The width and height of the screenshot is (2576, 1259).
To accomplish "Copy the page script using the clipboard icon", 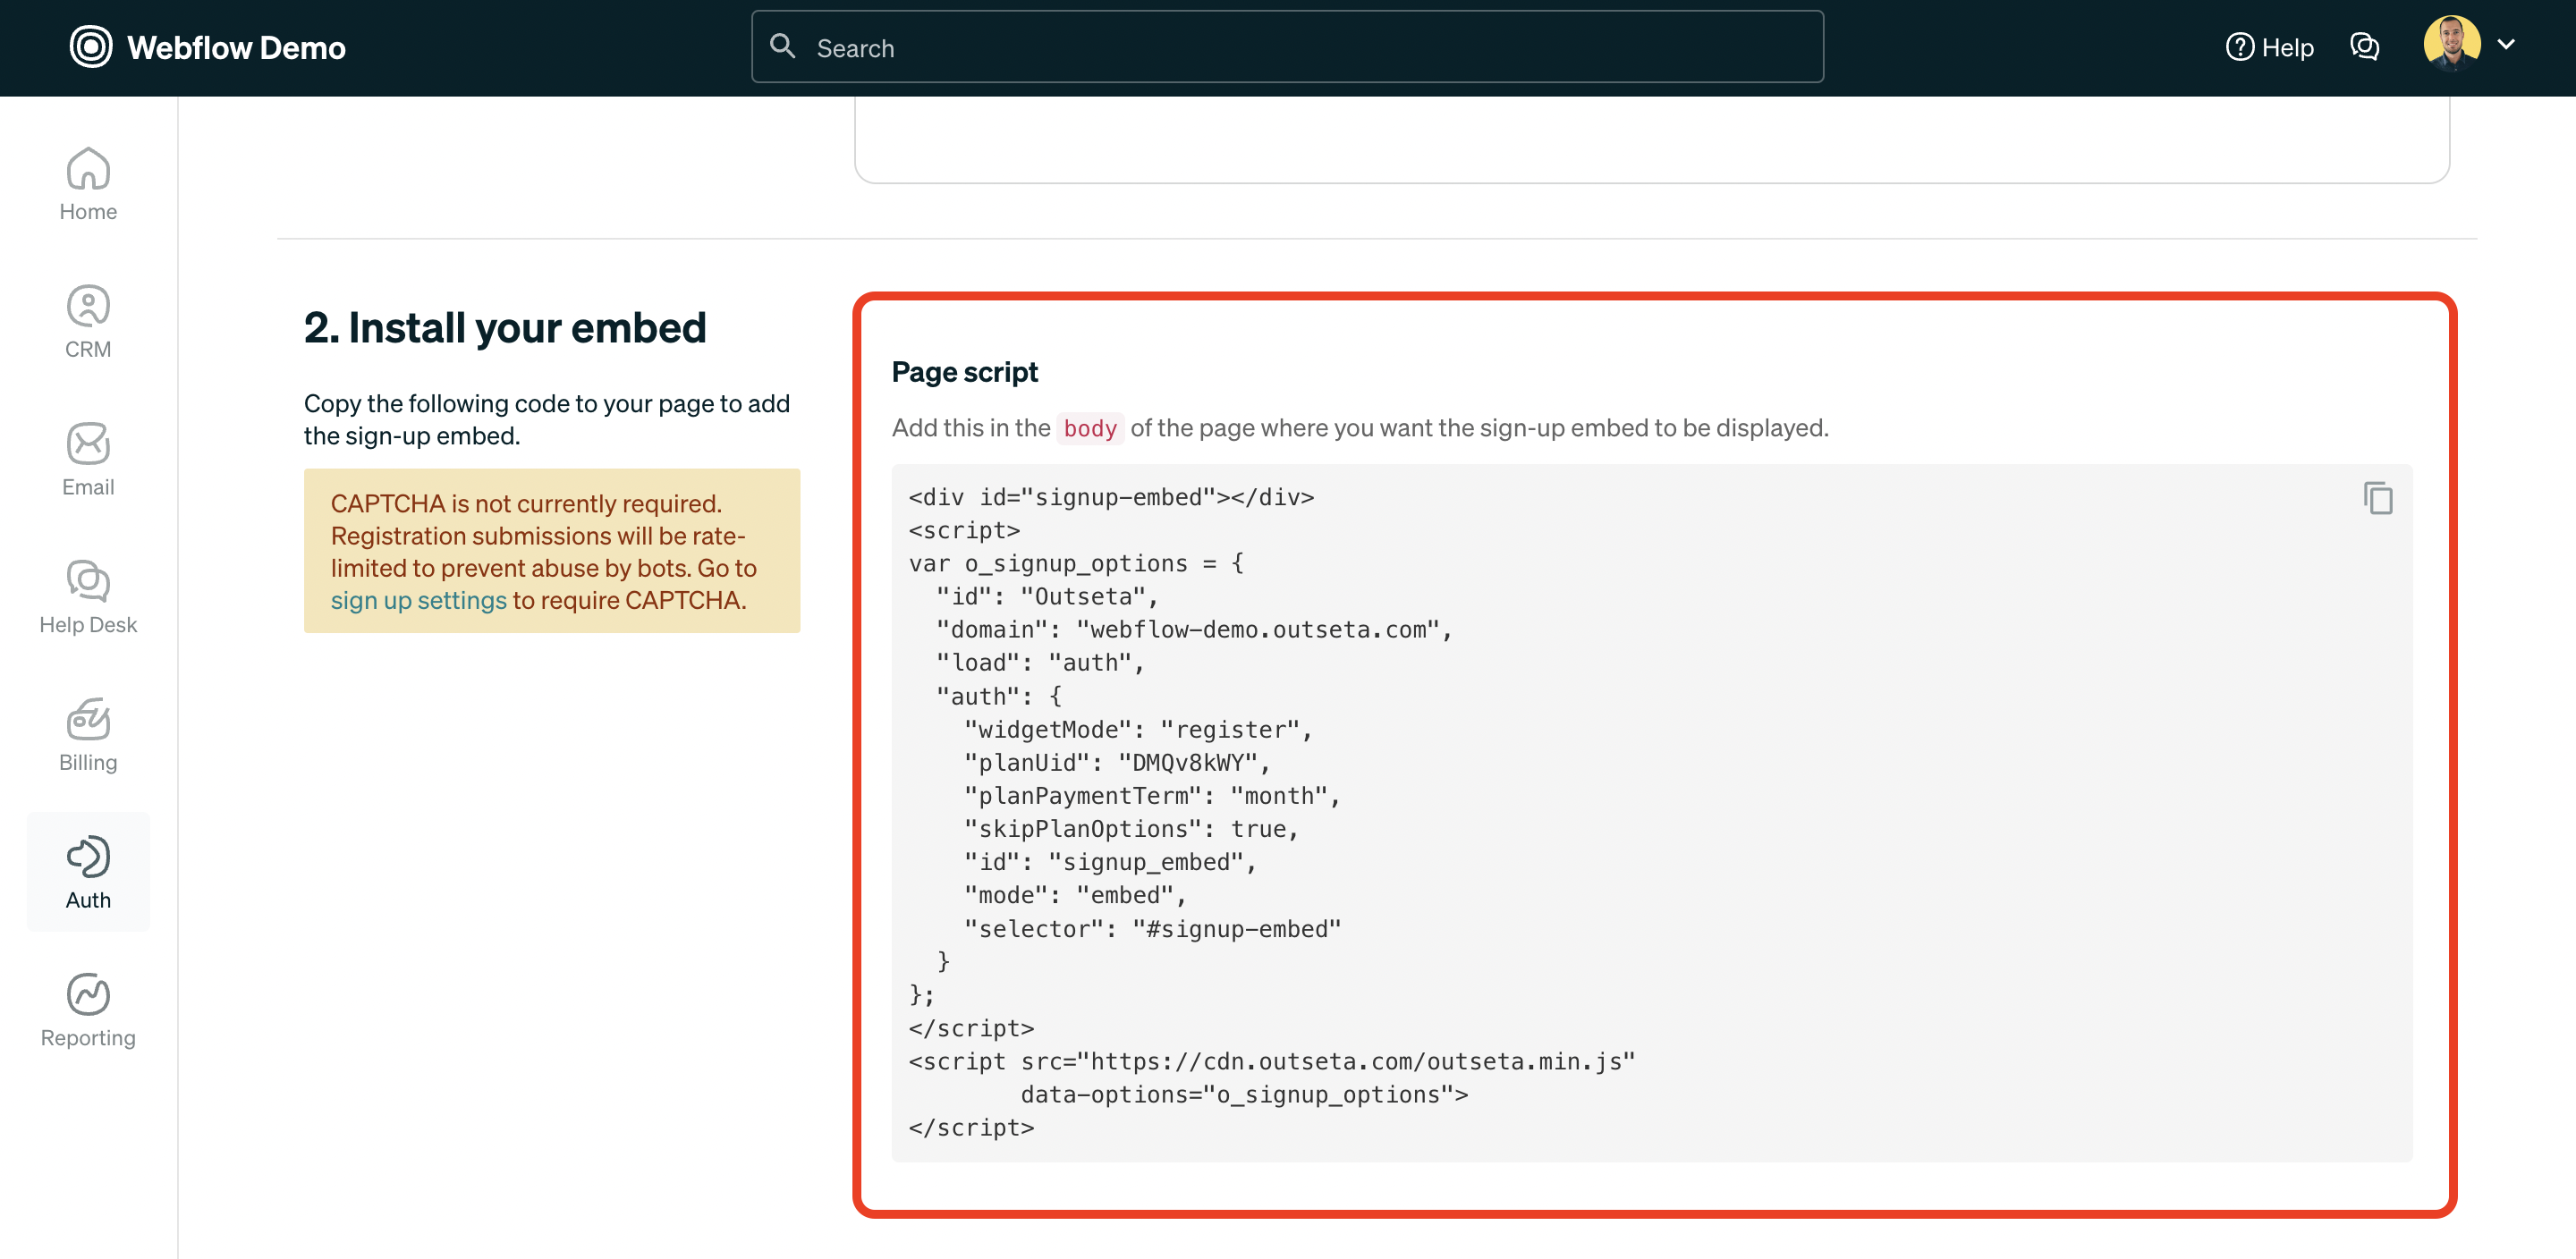I will [x=2377, y=498].
